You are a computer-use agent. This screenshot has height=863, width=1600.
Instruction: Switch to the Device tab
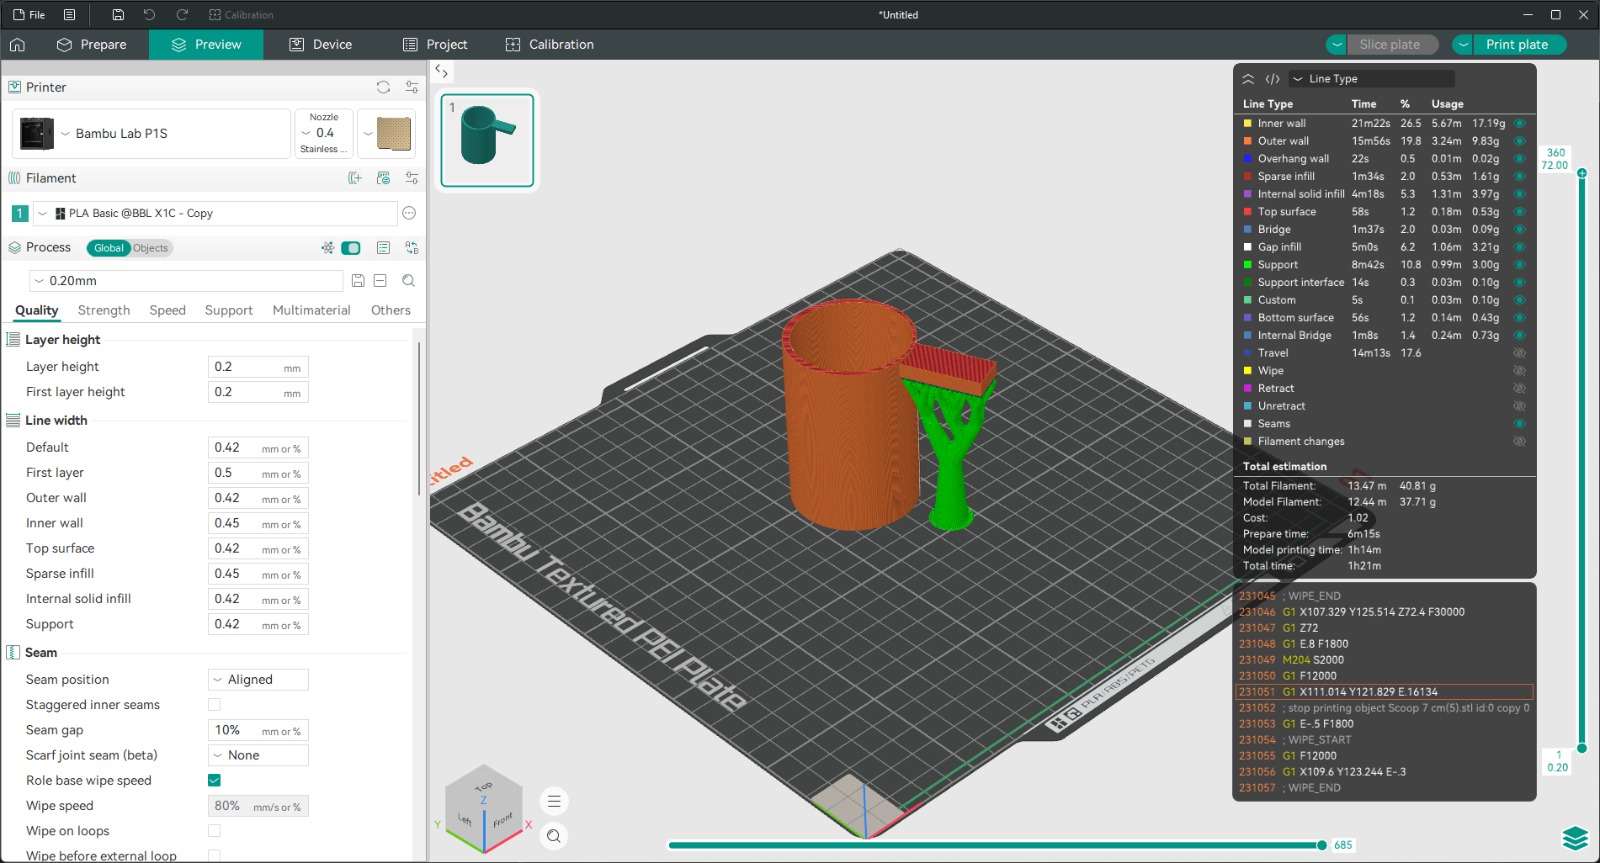click(x=321, y=44)
